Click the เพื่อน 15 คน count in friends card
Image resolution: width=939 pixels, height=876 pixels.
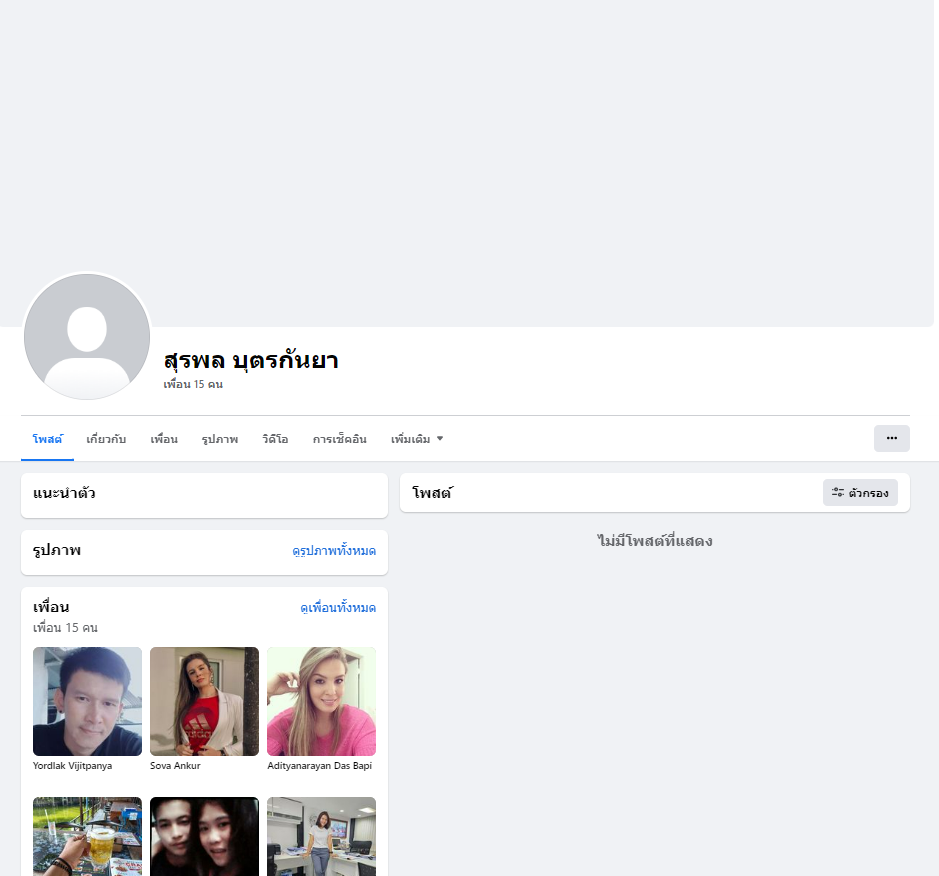click(65, 628)
